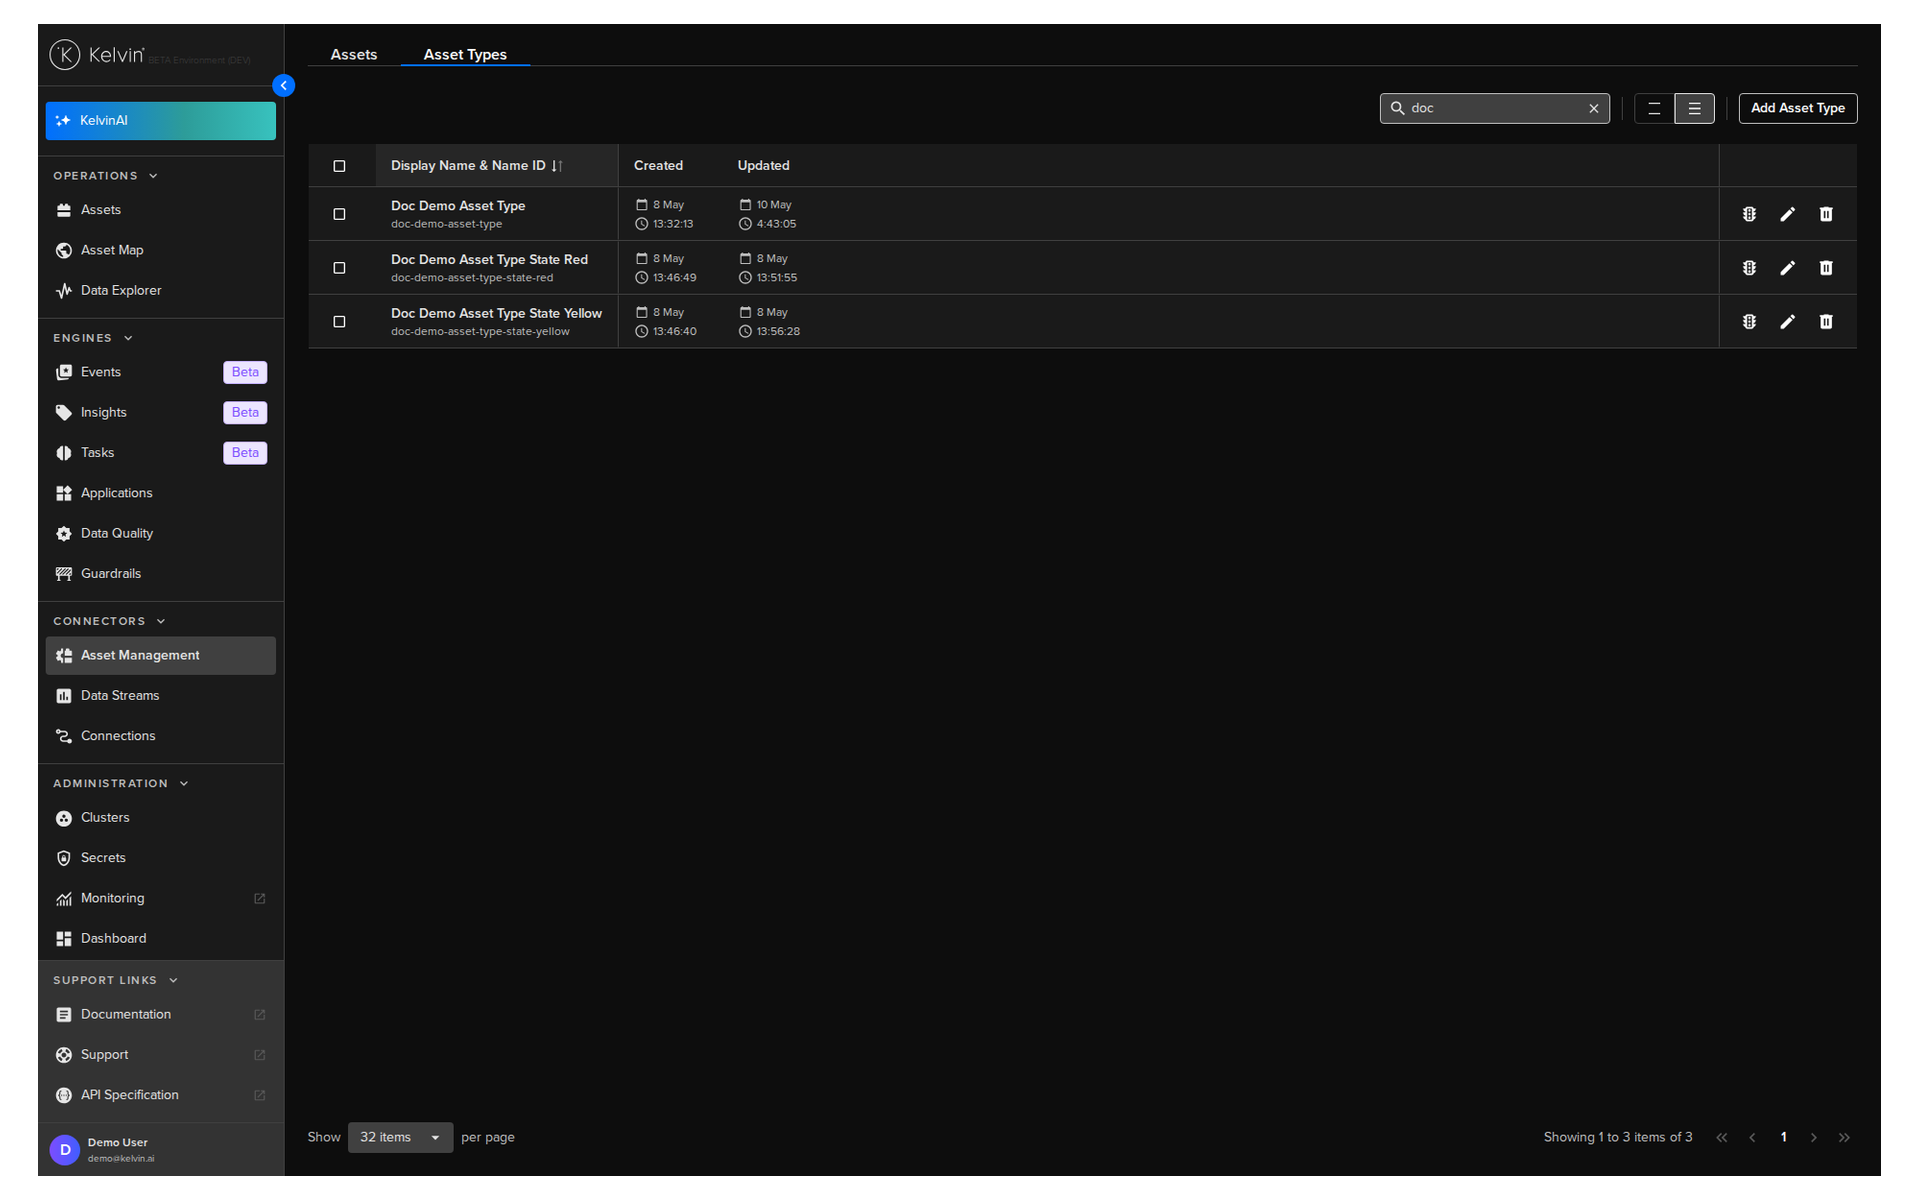This screenshot has height=1200, width=1920.
Task: Open Doc Demo Asset Type entry
Action: [x=458, y=206]
